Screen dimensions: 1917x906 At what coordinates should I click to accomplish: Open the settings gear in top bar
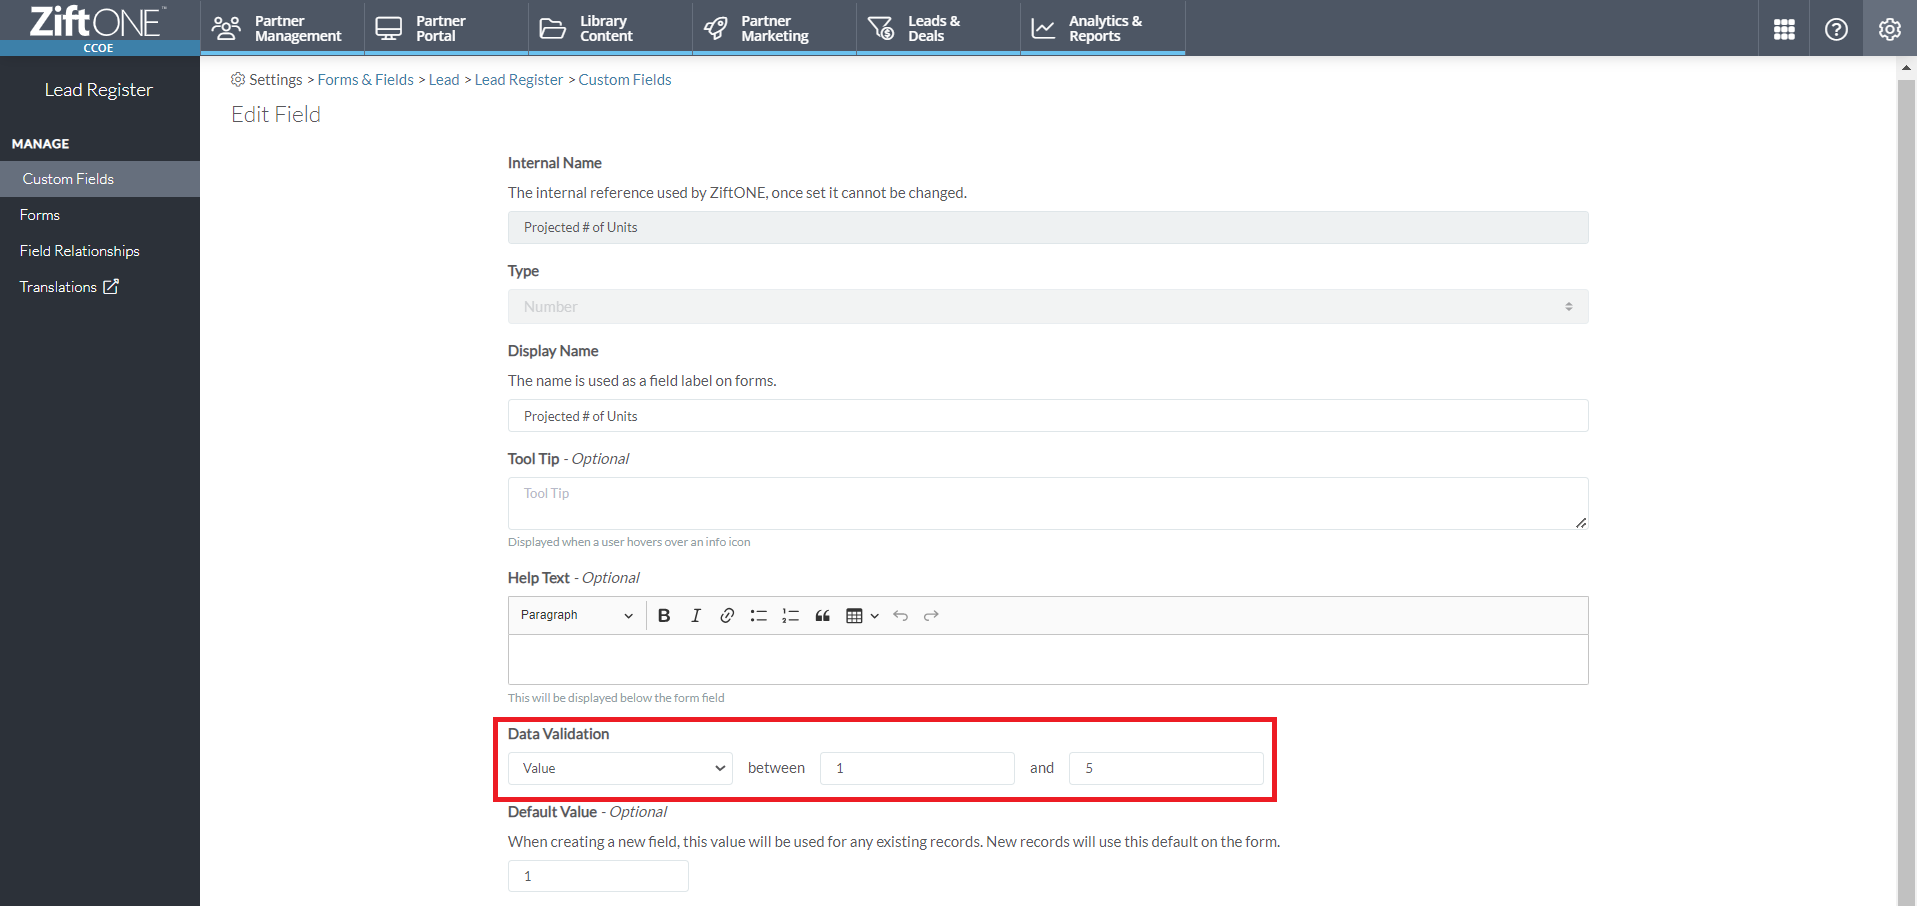pos(1889,29)
